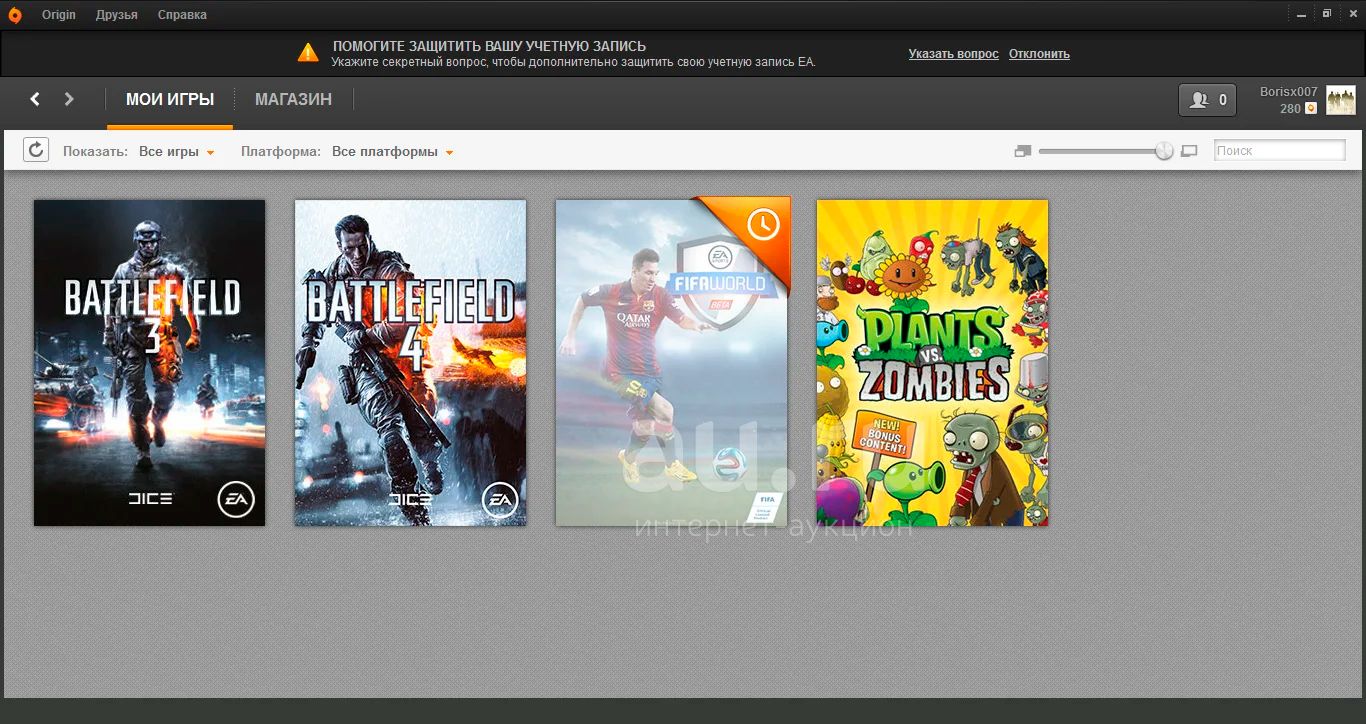1366x724 pixels.
Task: Switch to the МАГАЗИН tab
Action: coord(293,100)
